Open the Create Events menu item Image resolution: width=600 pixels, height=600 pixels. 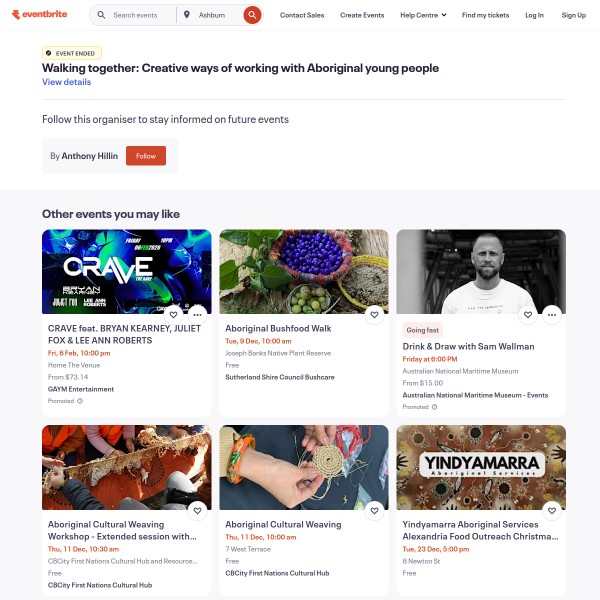click(362, 15)
